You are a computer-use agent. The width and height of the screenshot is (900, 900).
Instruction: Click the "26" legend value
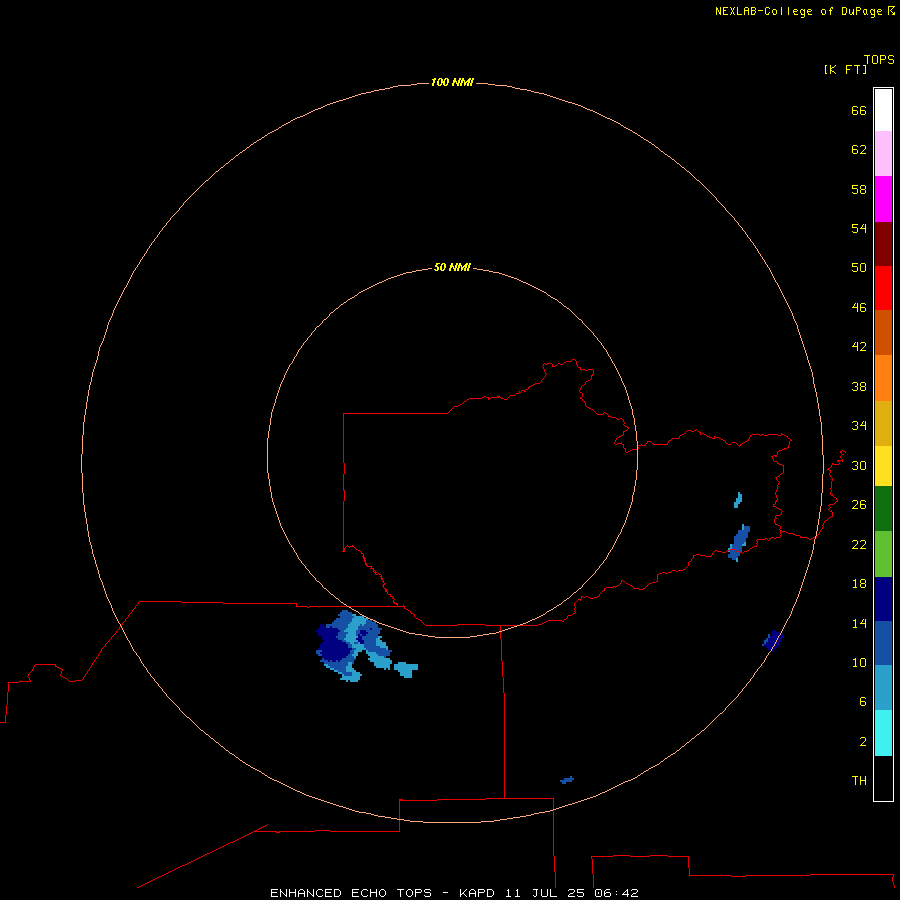[x=859, y=505]
